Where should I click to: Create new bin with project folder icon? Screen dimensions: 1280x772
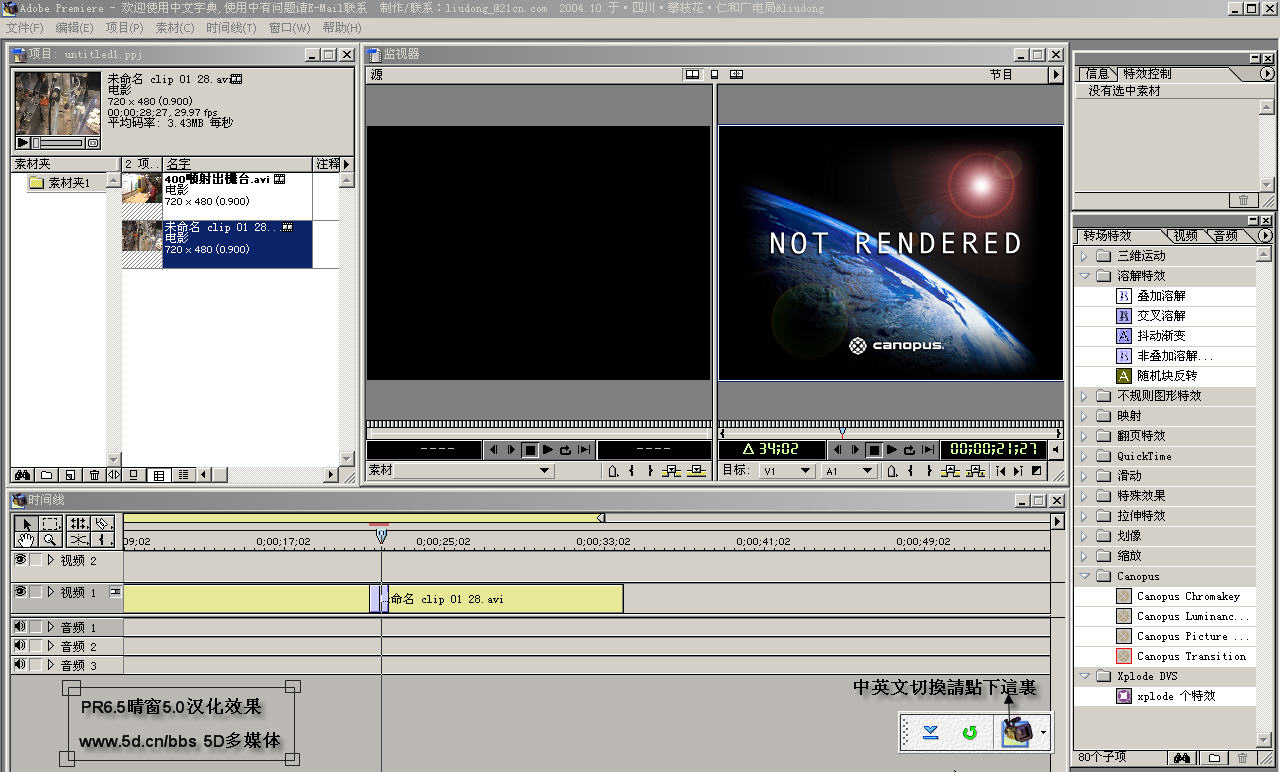pyautogui.click(x=46, y=475)
